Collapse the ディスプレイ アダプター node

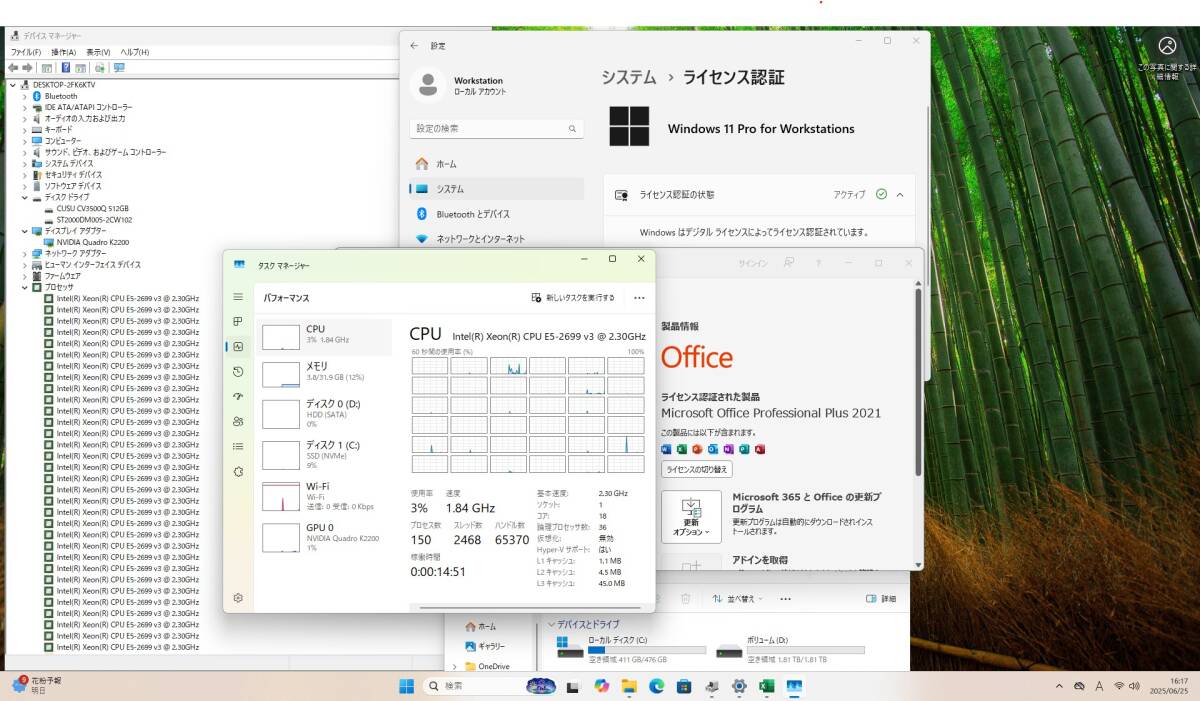point(25,231)
